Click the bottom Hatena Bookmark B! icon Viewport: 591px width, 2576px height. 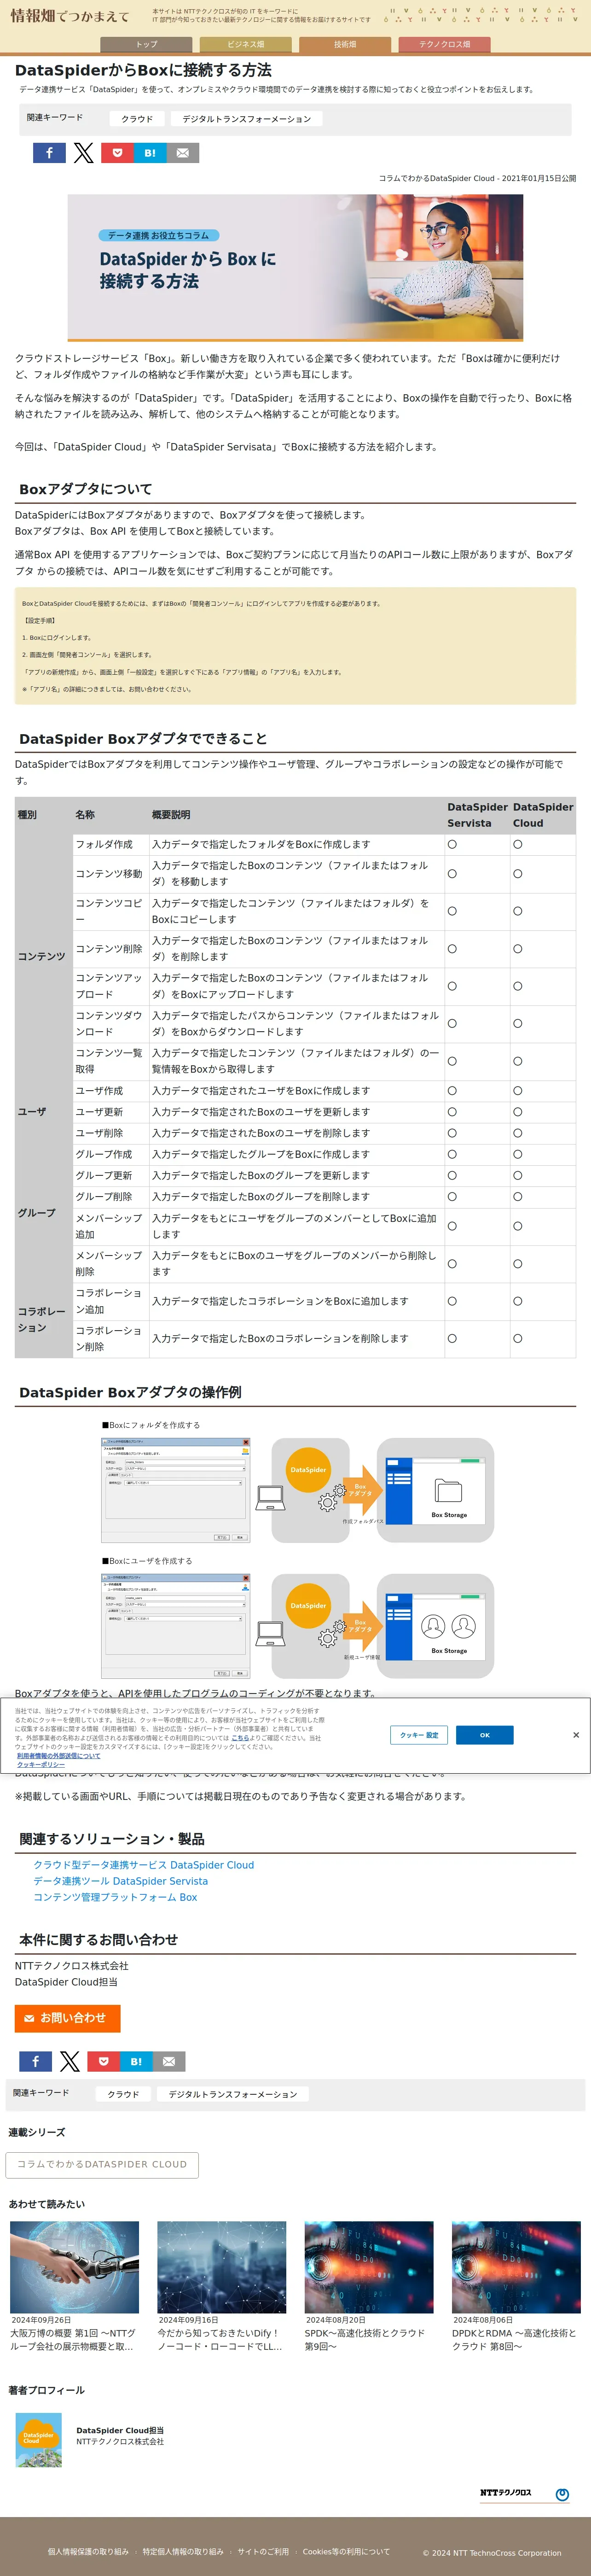coord(136,2061)
